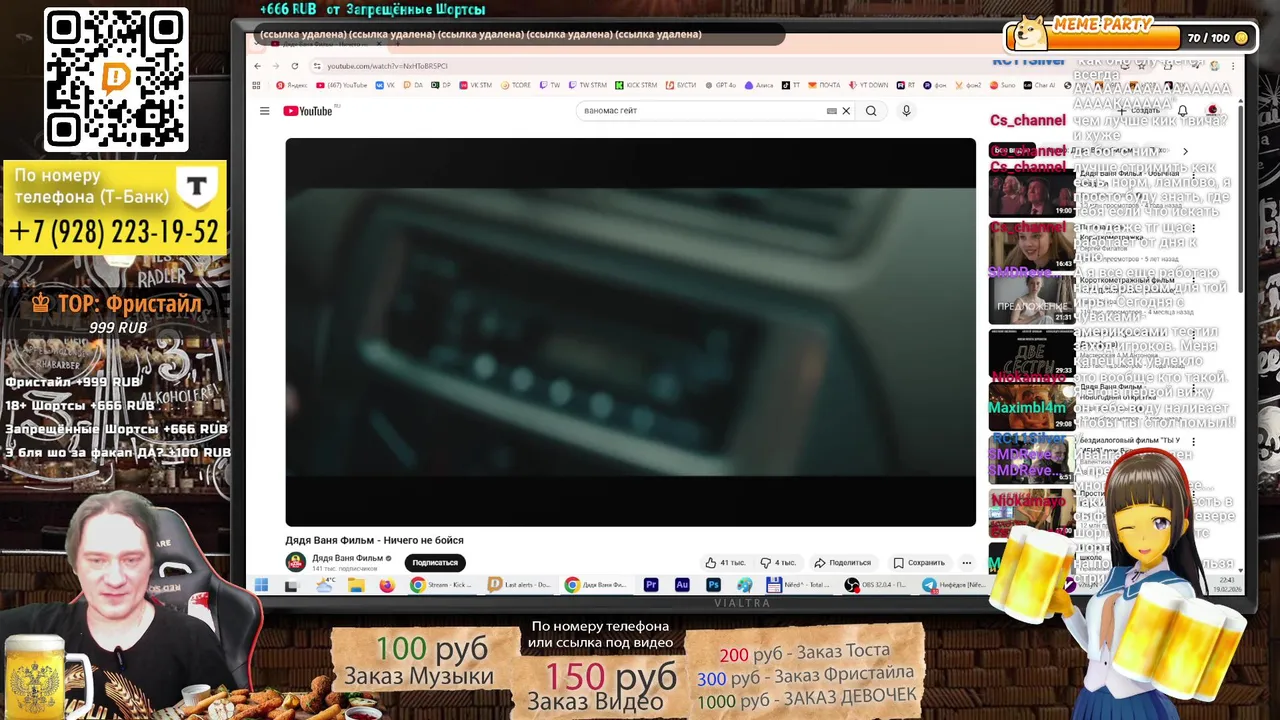Open the video title Ничего не бойся
This screenshot has width=1280, height=720.
(374, 540)
